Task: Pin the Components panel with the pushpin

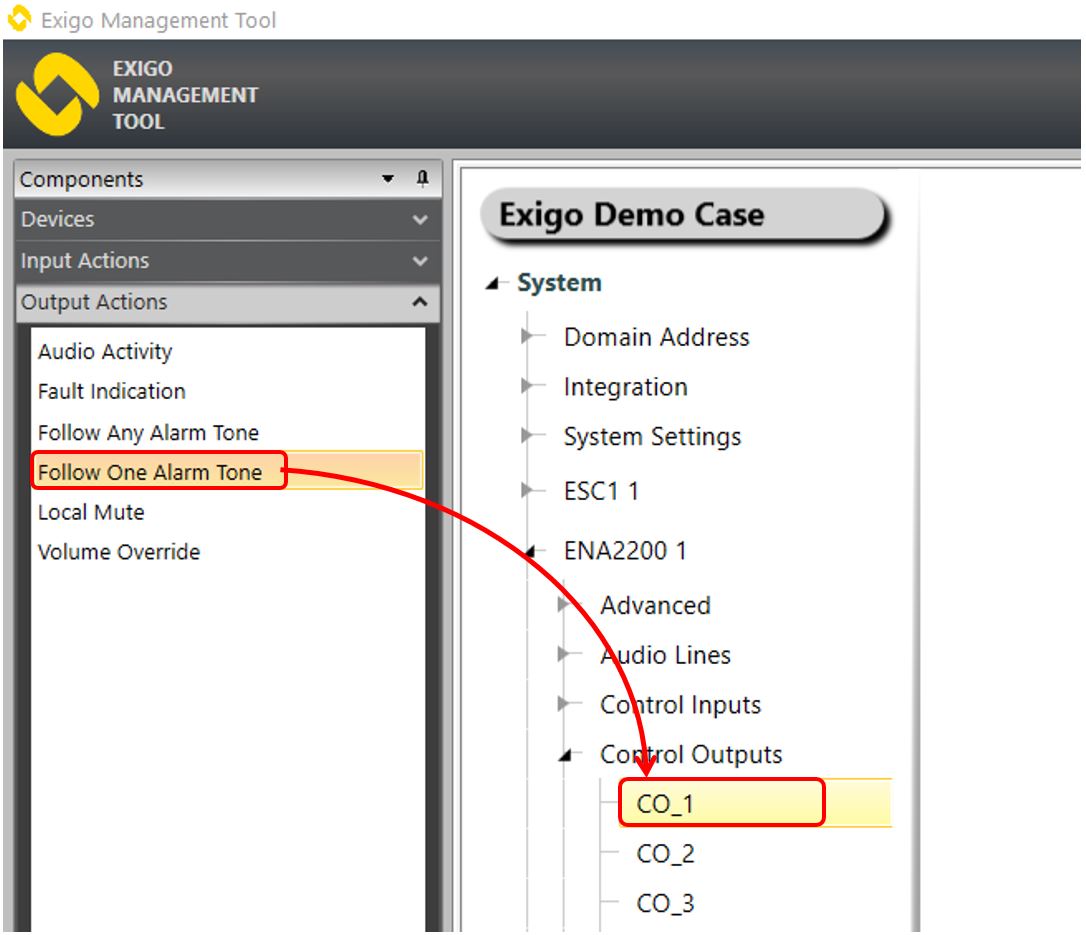Action: coord(422,179)
